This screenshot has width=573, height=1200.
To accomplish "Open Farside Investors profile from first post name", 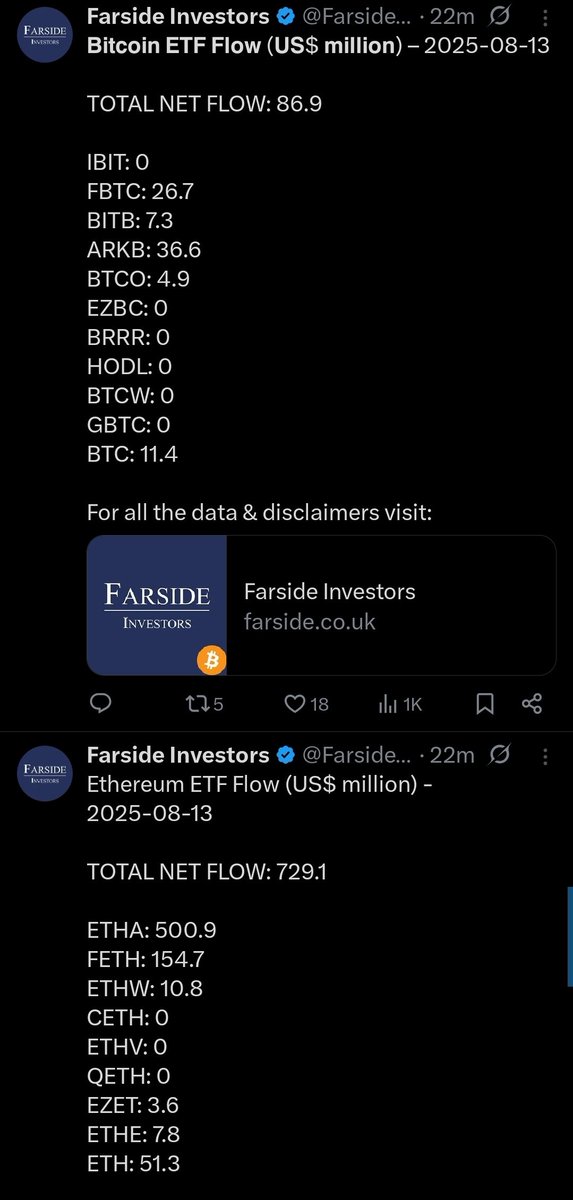I will pyautogui.click(x=178, y=17).
